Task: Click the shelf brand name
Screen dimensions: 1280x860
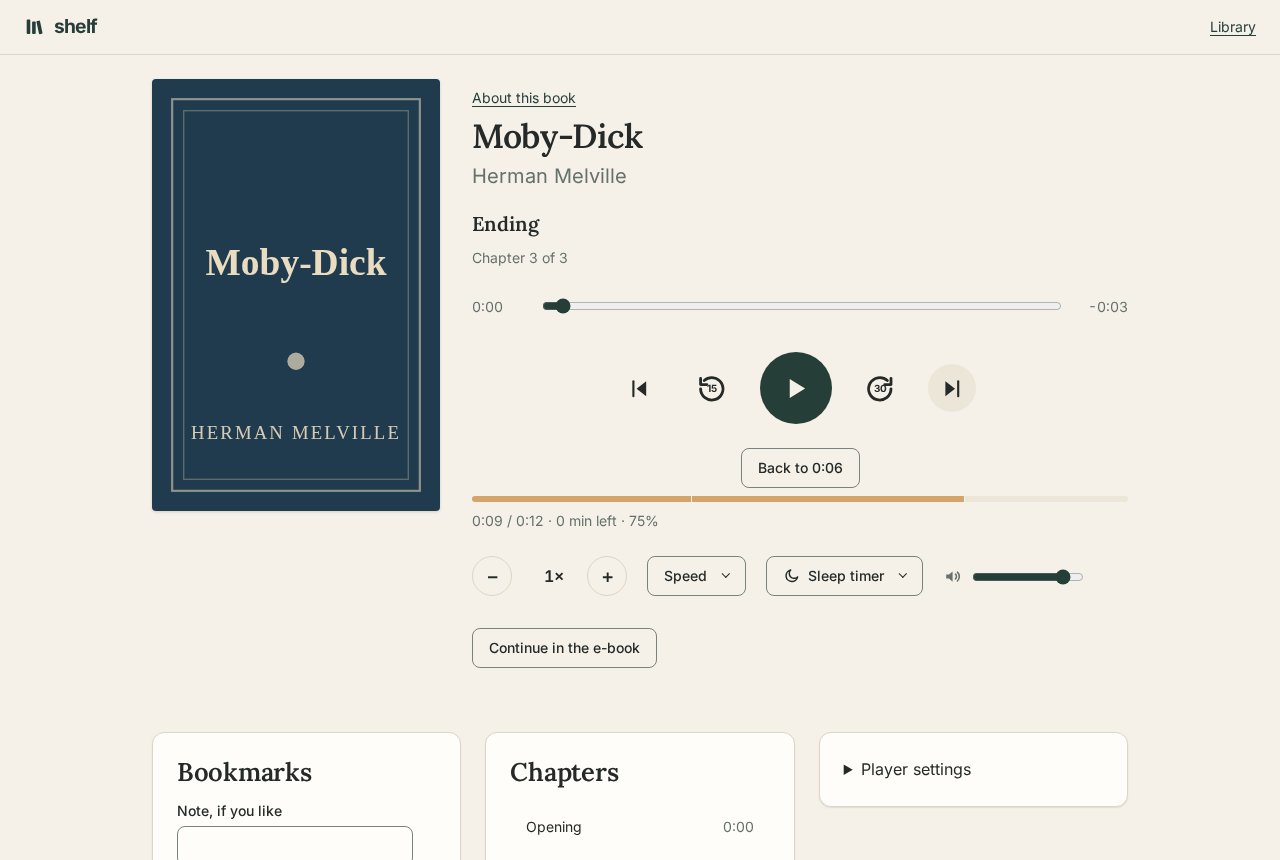Action: (76, 27)
